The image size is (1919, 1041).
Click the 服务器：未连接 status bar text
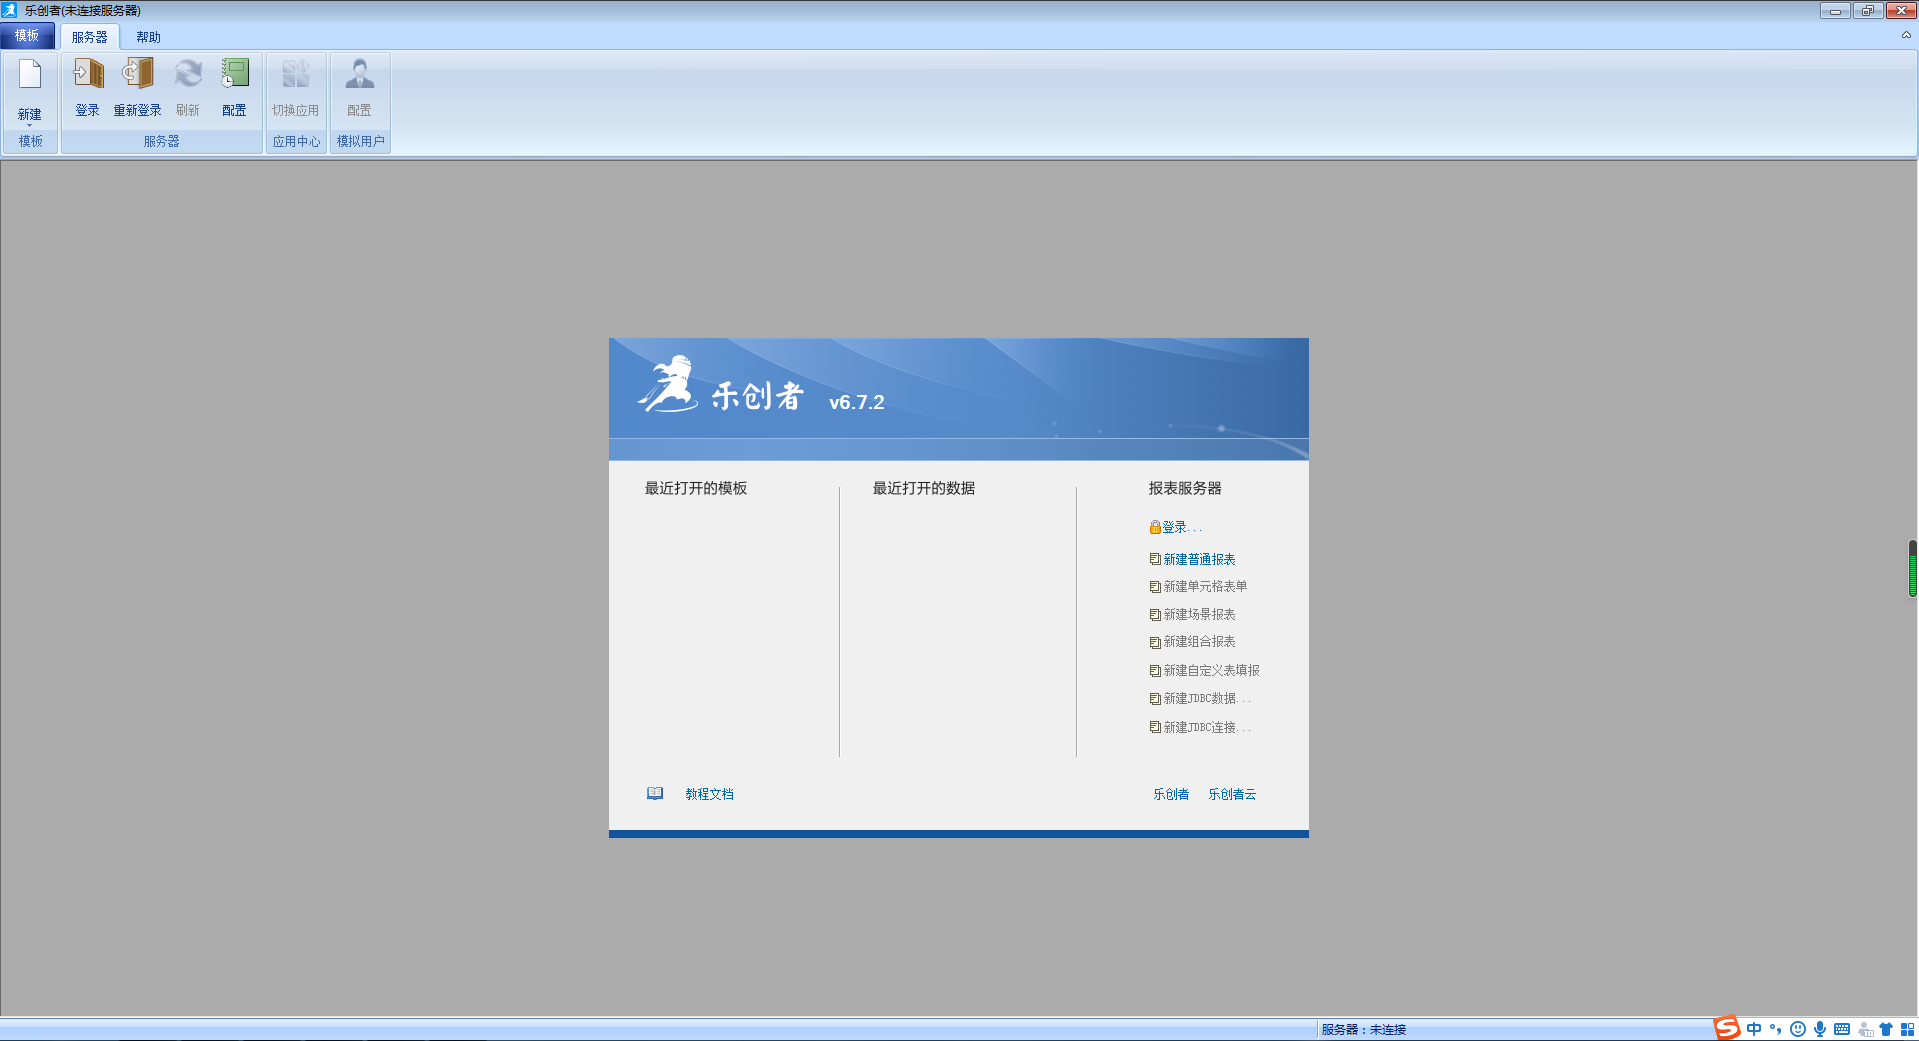tap(1364, 1029)
